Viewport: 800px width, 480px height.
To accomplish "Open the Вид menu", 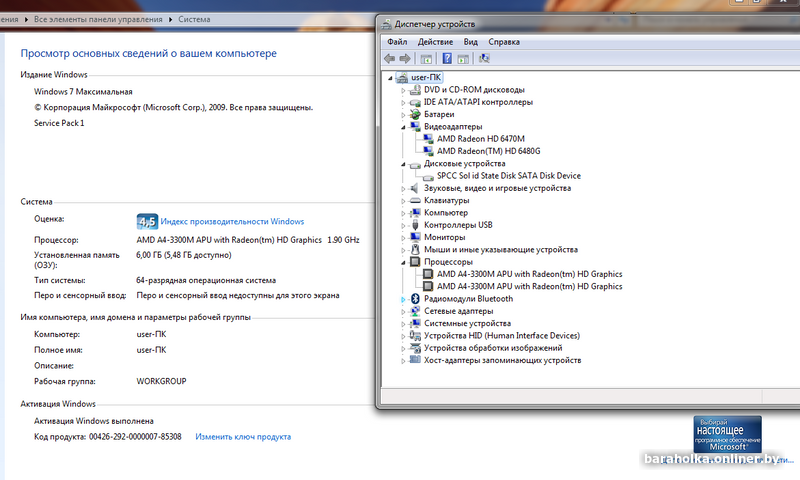I will pyautogui.click(x=470, y=42).
